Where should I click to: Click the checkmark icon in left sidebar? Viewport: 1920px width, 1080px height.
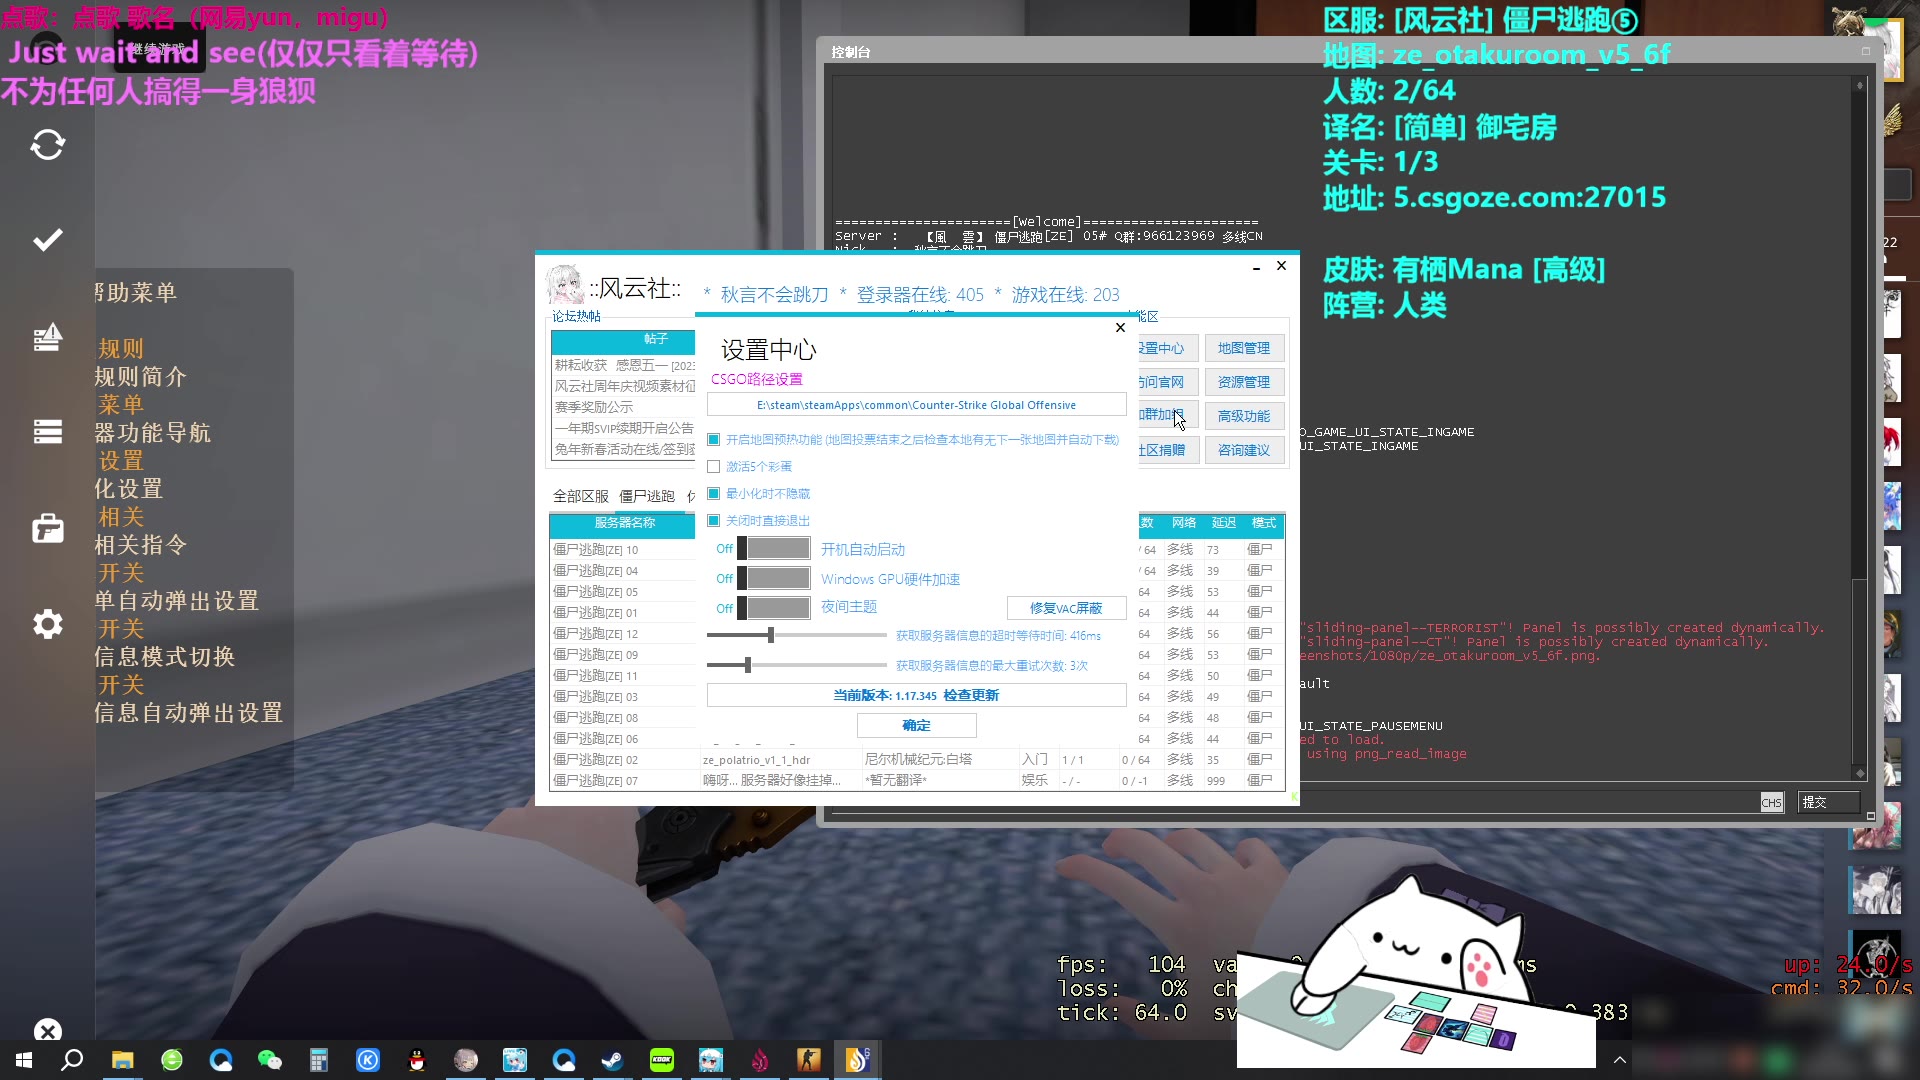point(47,240)
